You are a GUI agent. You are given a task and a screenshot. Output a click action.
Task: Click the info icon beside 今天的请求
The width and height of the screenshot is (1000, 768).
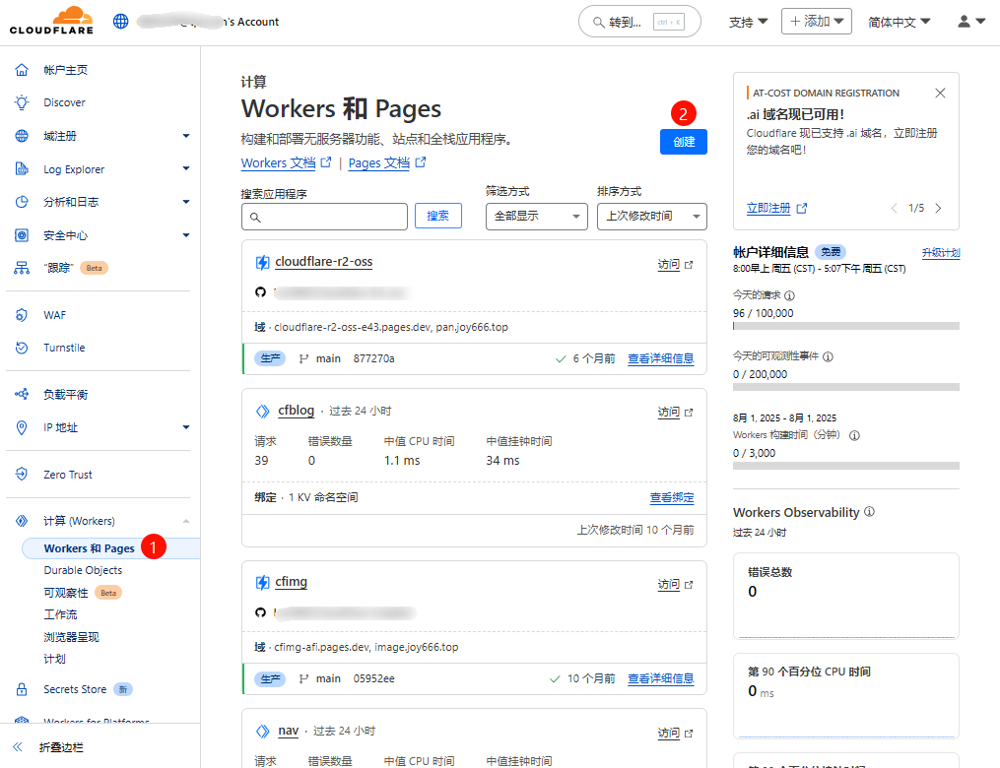tap(790, 296)
